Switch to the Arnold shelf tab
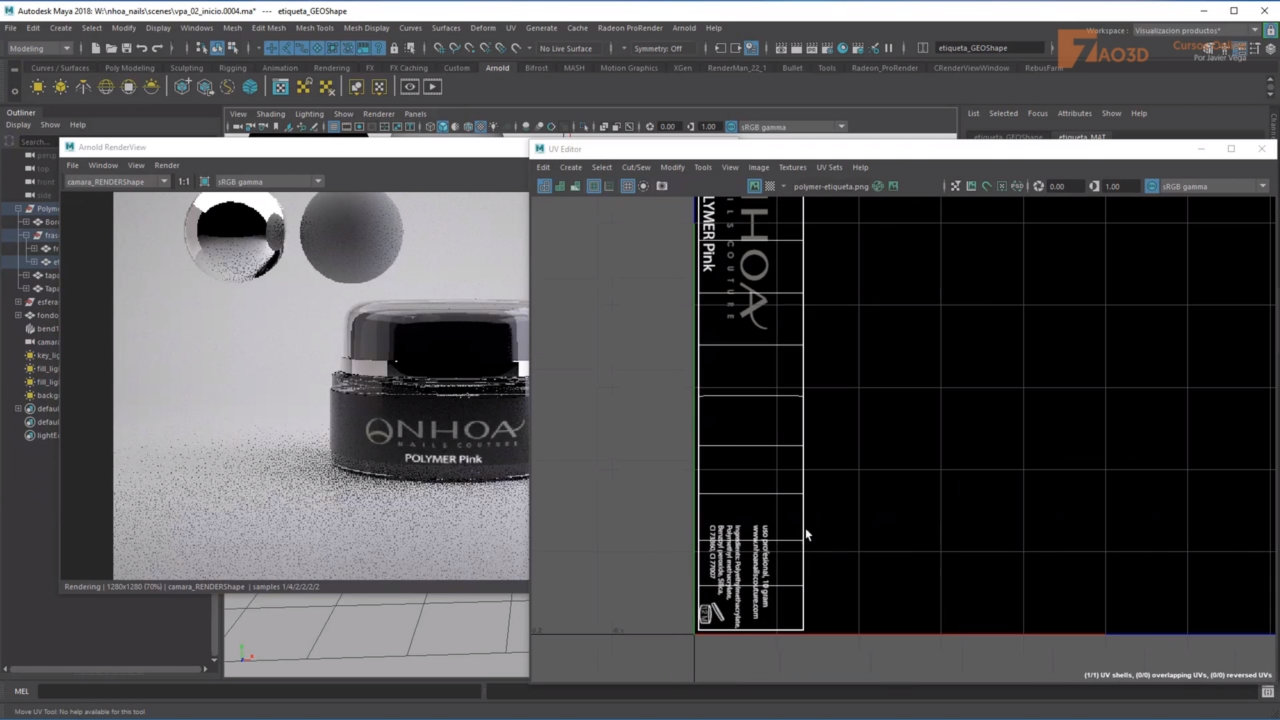The image size is (1280, 720). coord(497,68)
